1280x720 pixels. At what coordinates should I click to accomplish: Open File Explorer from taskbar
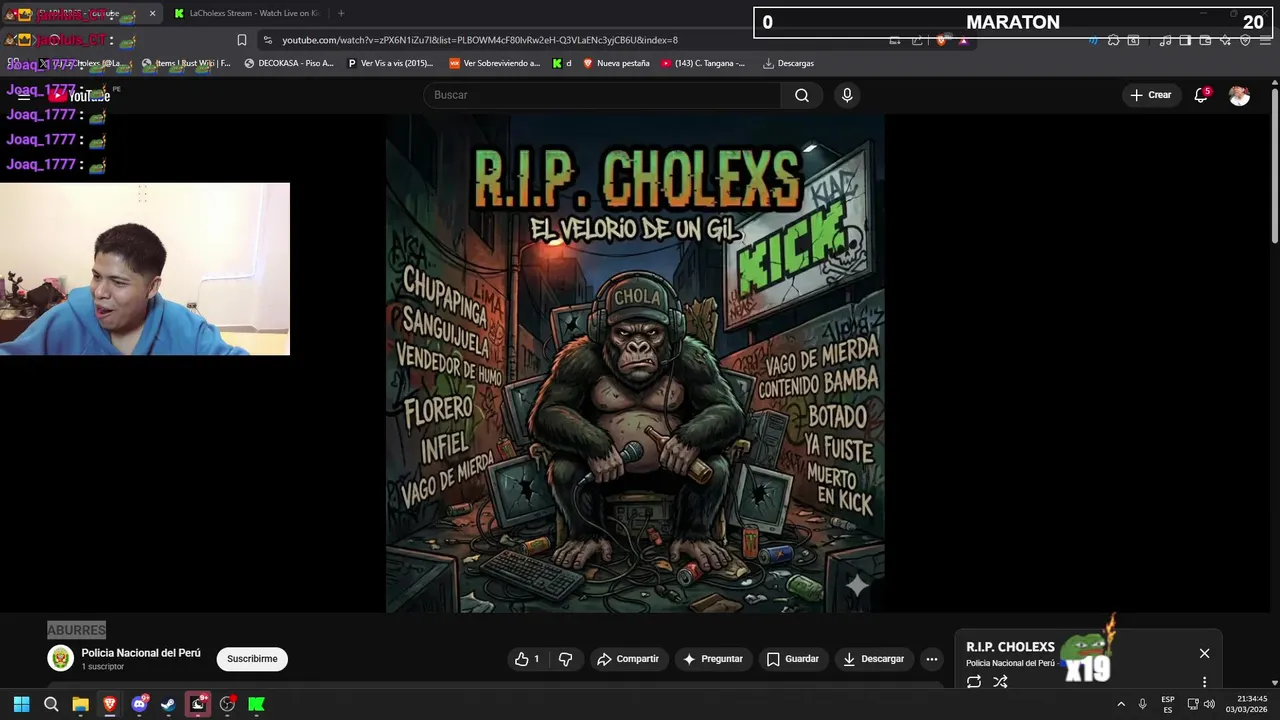pos(80,704)
